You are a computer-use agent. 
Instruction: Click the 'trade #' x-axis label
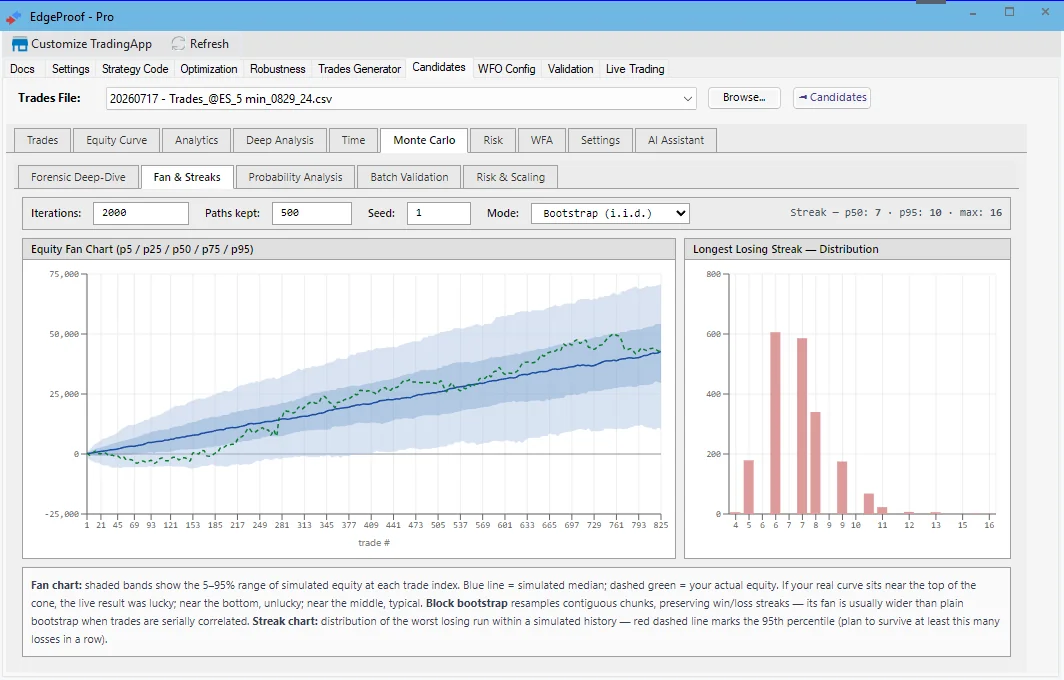tap(374, 543)
